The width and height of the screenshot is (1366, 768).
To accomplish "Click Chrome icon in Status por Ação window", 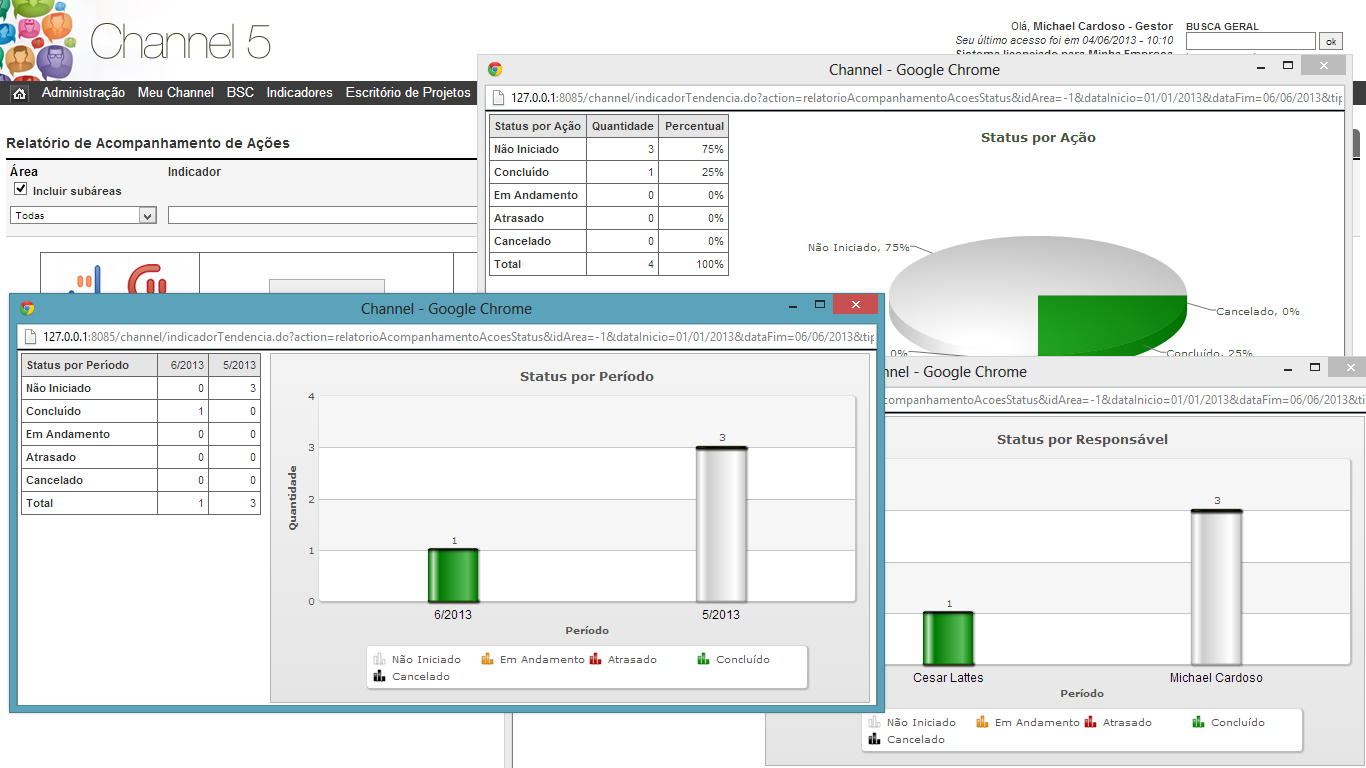I will [x=494, y=69].
